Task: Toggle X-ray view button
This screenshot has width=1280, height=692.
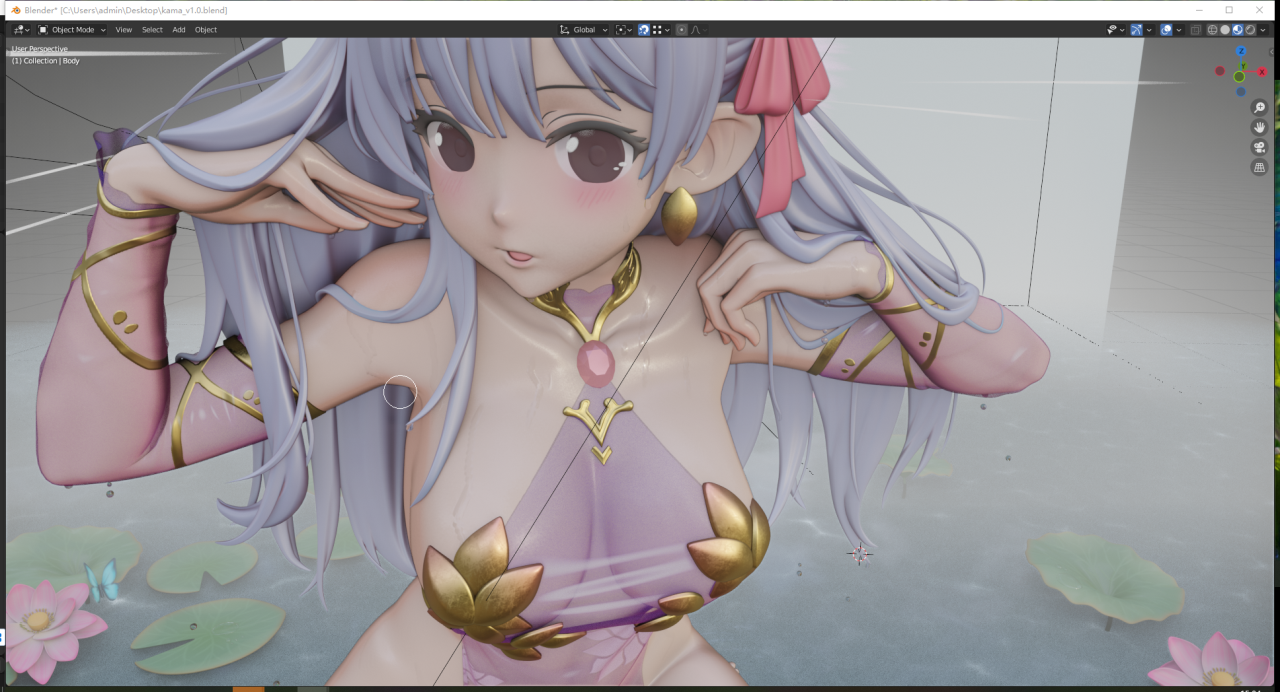Action: pyautogui.click(x=1196, y=30)
